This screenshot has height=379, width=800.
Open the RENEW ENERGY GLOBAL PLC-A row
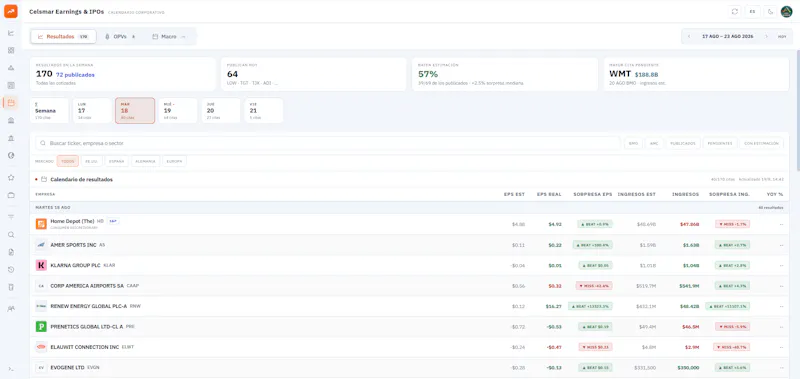pos(409,306)
